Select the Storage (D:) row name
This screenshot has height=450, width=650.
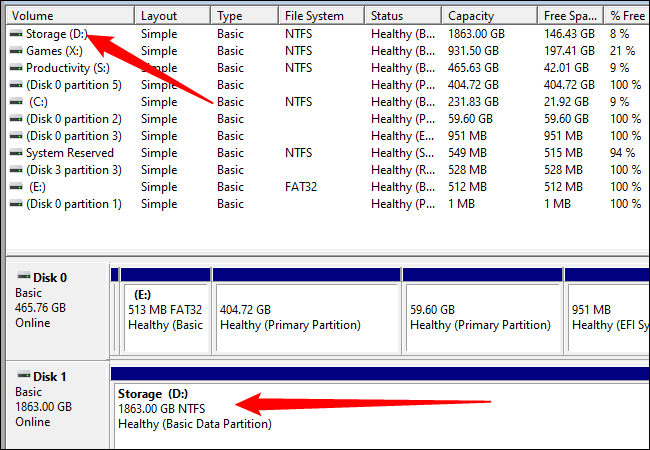(x=57, y=34)
